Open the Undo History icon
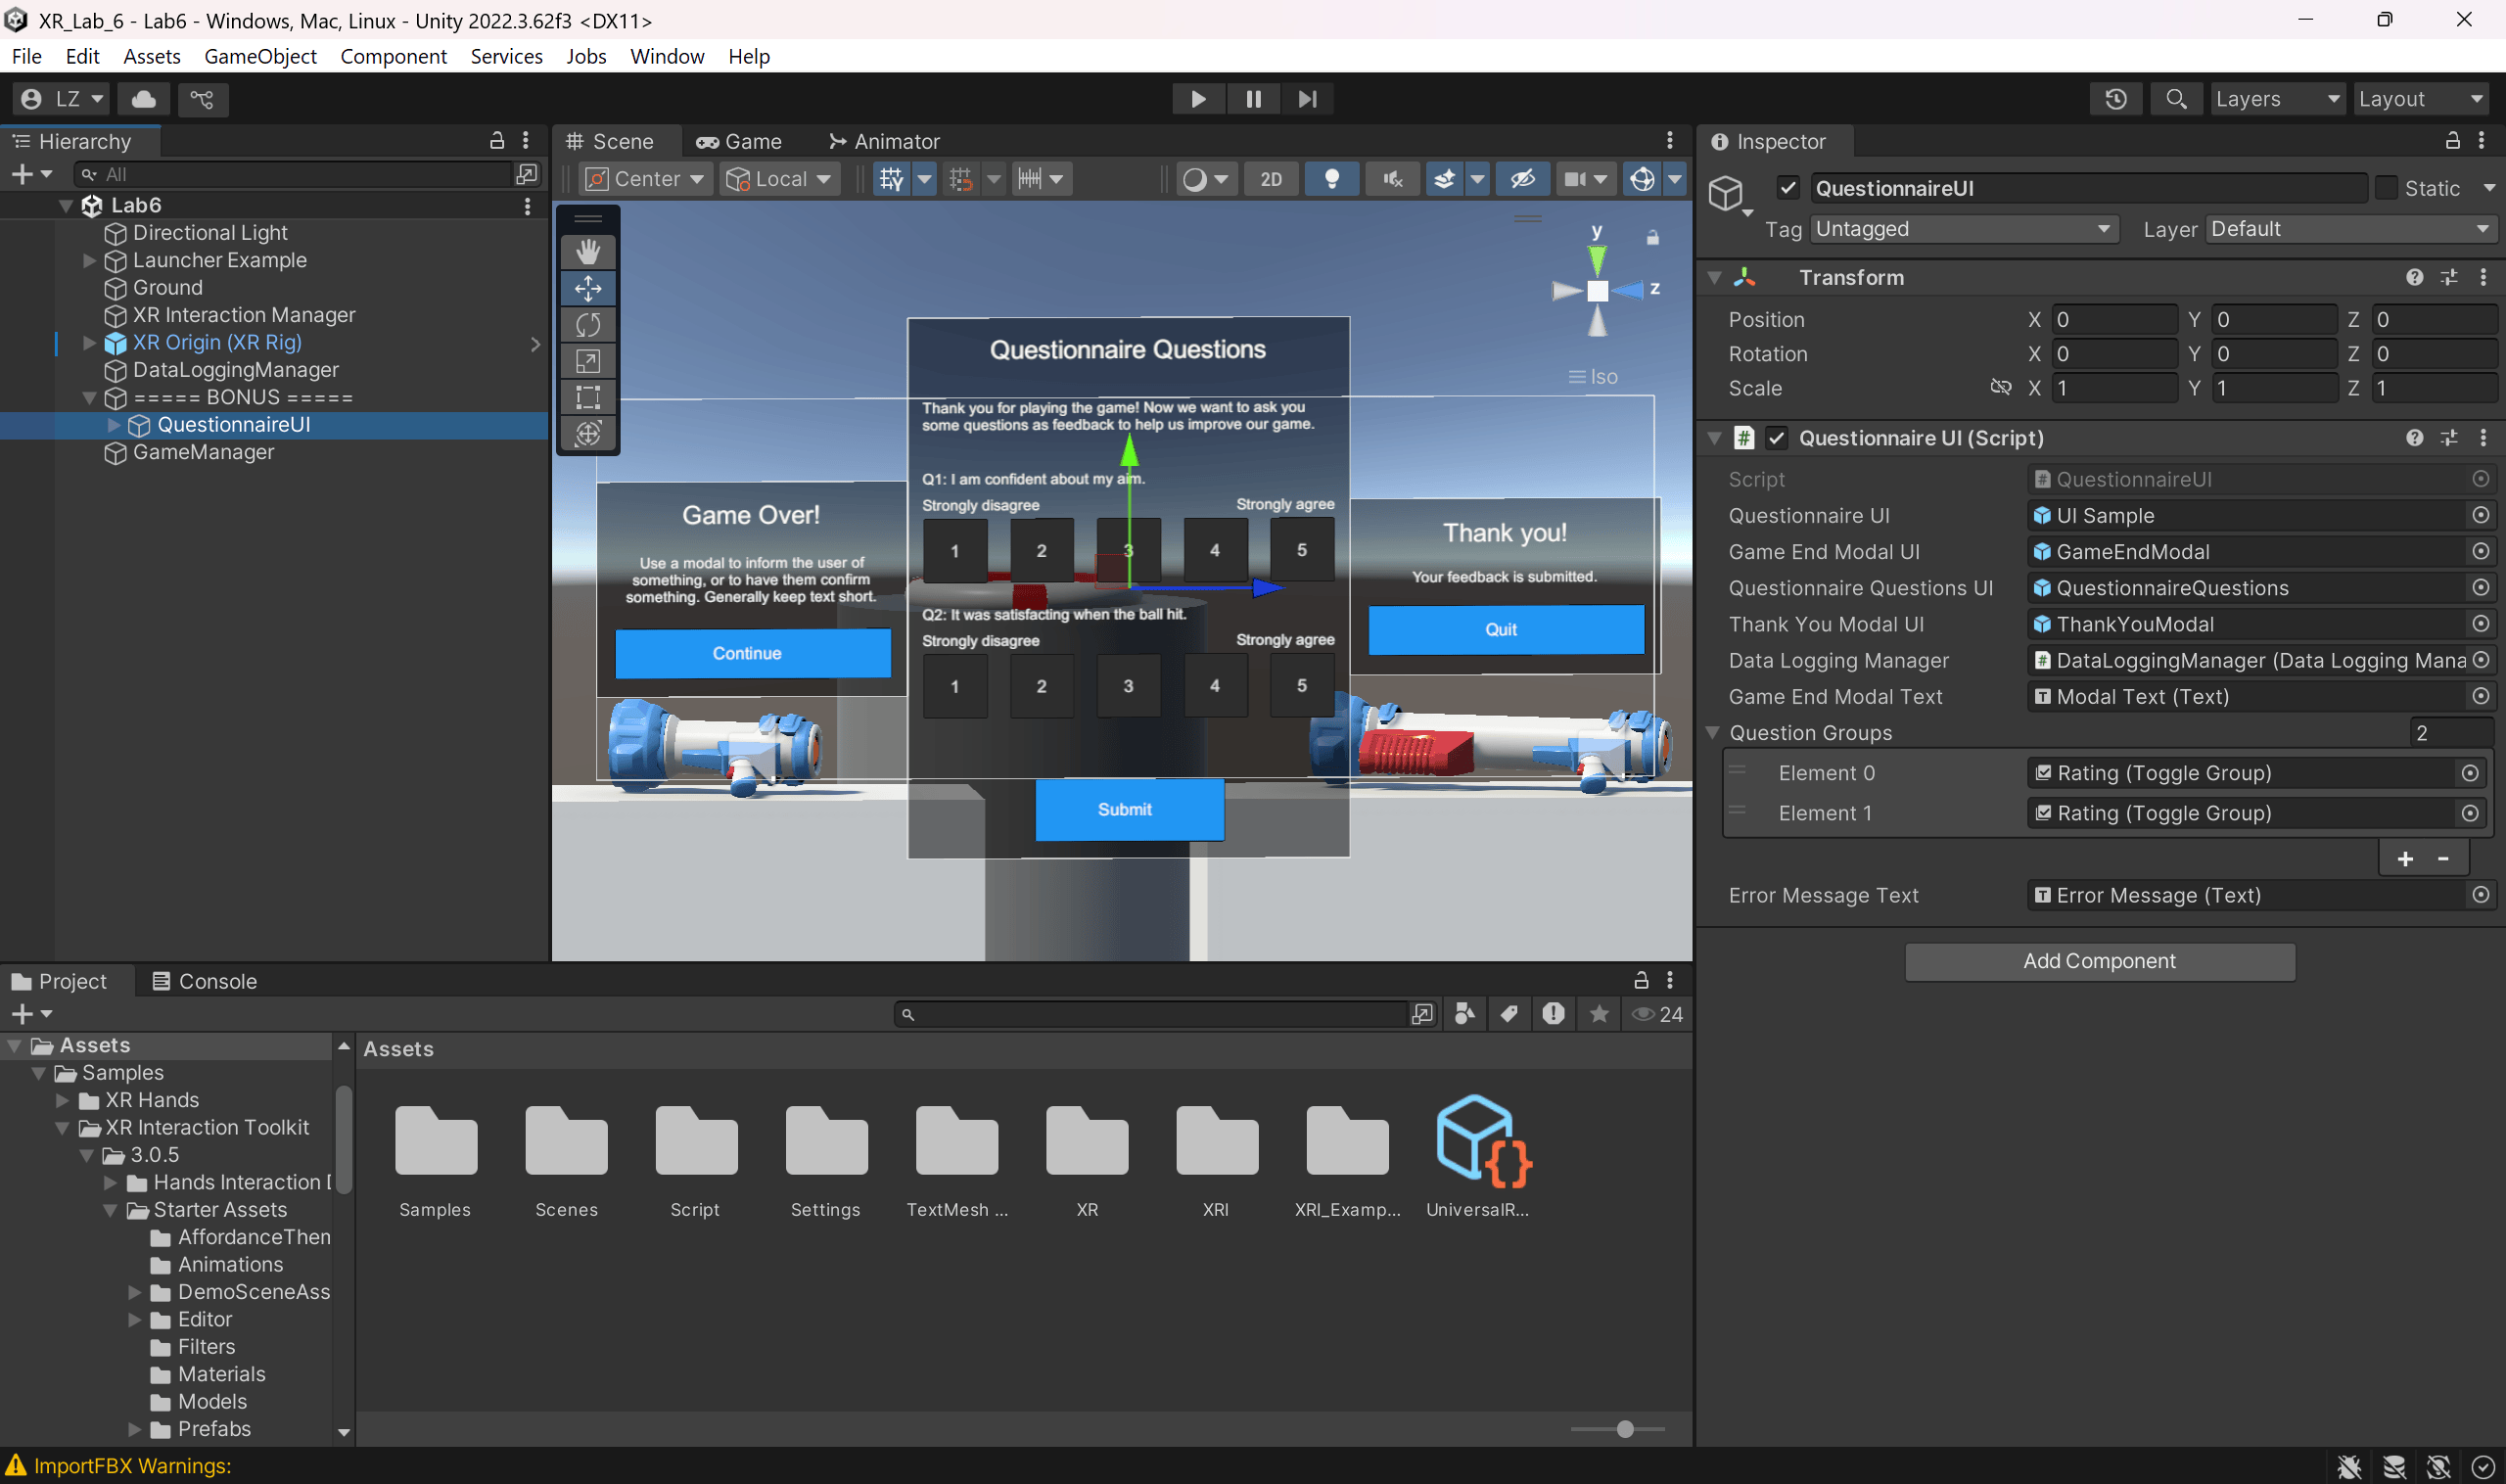The width and height of the screenshot is (2506, 1484). click(x=2115, y=99)
